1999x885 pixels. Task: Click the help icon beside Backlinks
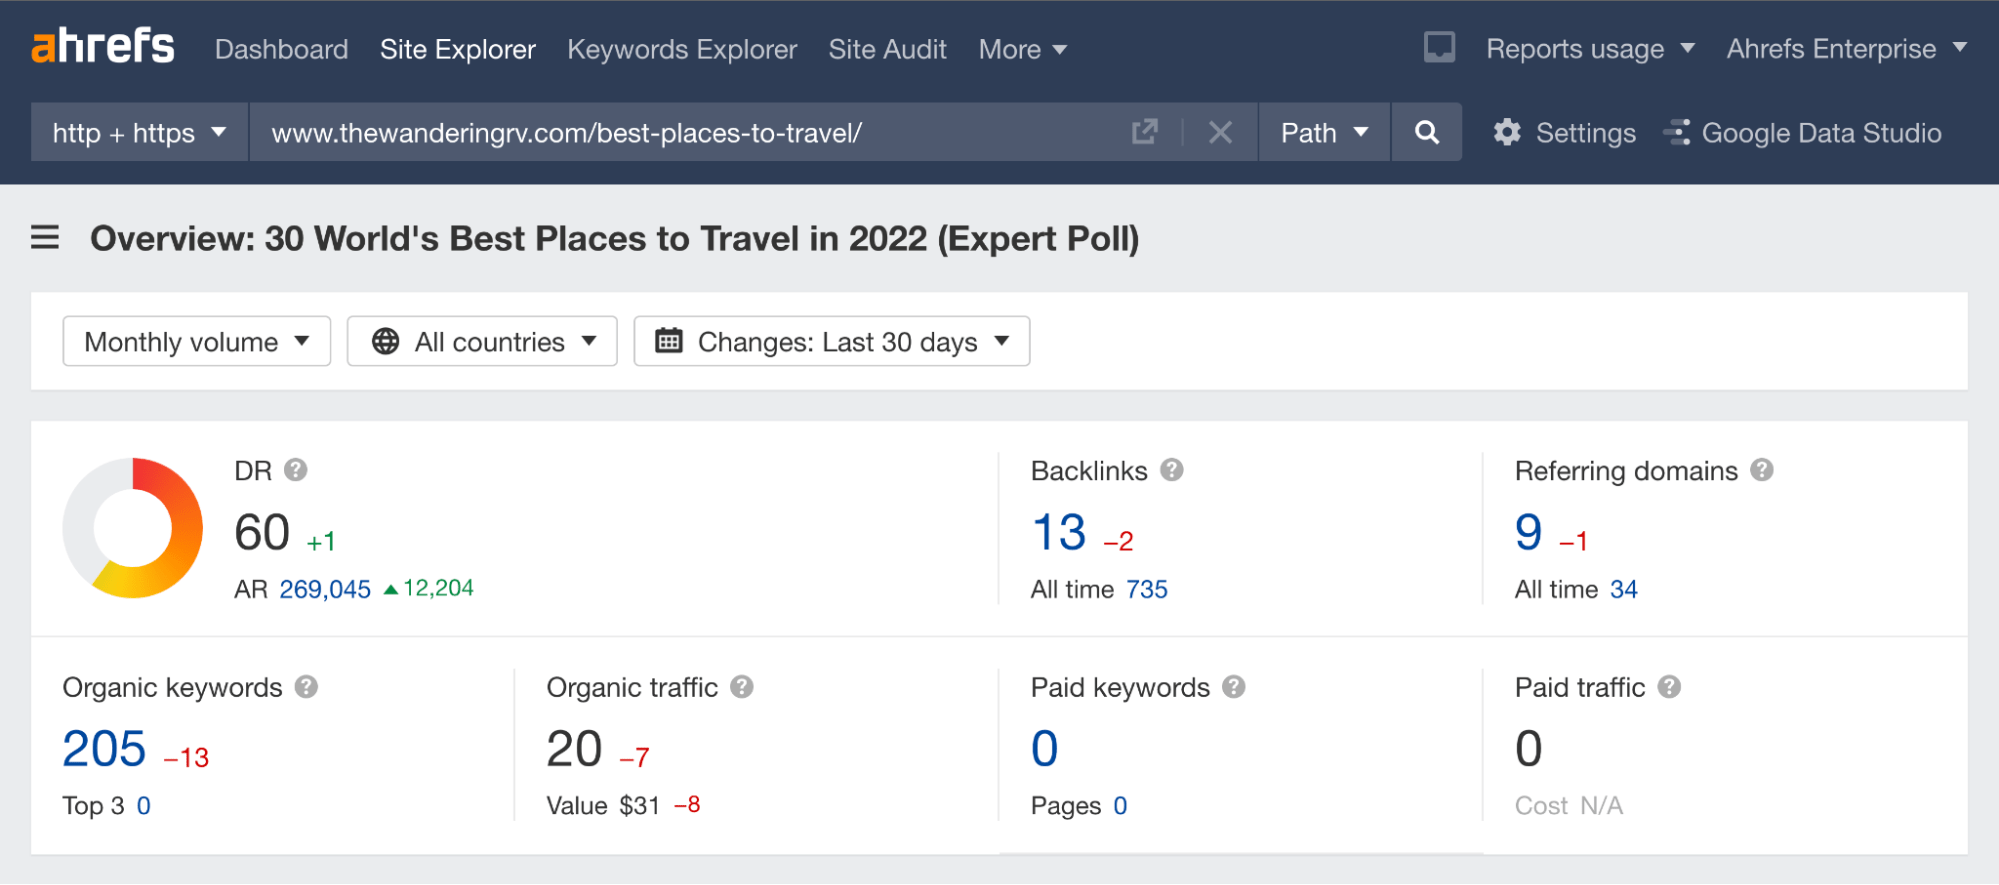pyautogui.click(x=1172, y=470)
